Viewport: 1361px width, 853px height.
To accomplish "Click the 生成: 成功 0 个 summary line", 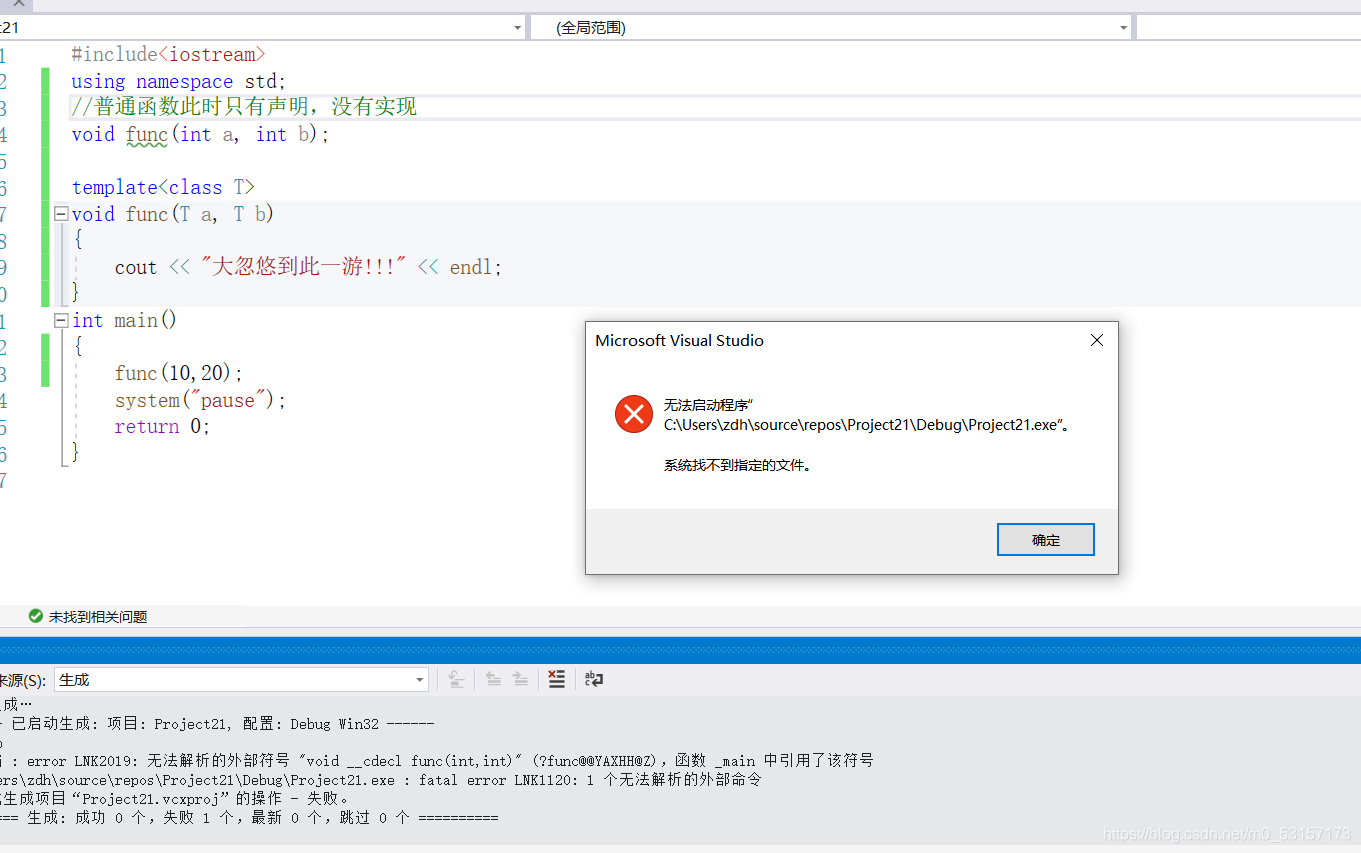I will (249, 818).
